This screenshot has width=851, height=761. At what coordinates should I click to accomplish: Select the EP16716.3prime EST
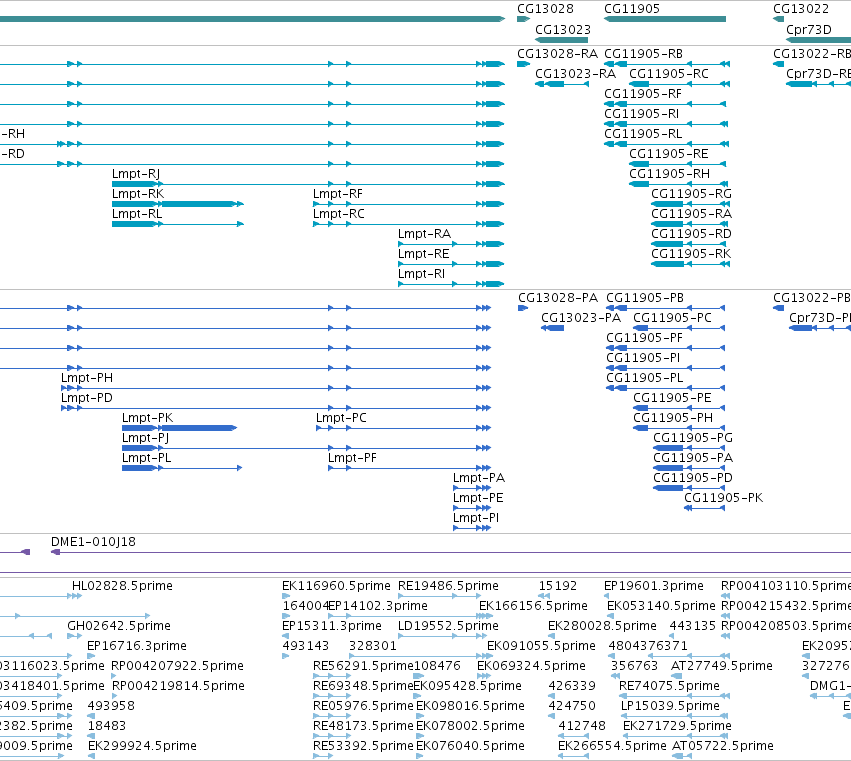click(91, 656)
